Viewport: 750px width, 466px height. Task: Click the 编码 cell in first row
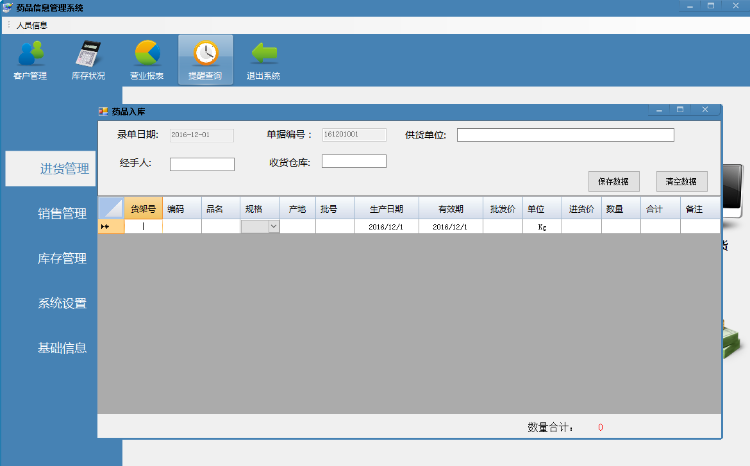(x=182, y=226)
